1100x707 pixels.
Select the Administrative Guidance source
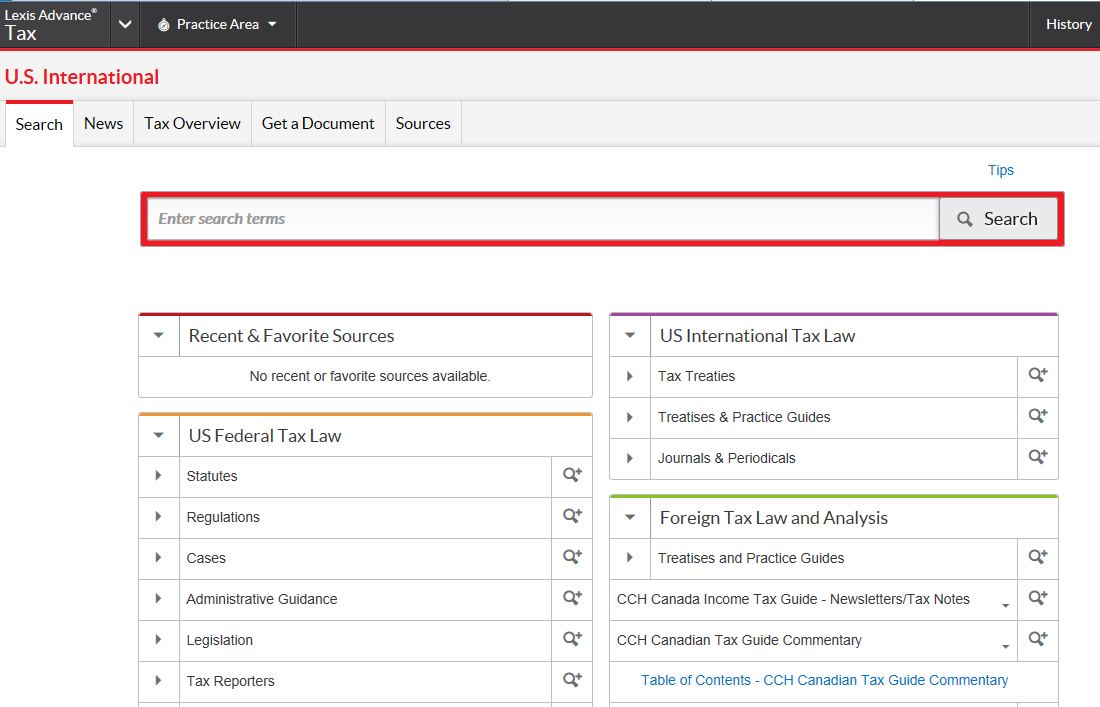pos(262,599)
